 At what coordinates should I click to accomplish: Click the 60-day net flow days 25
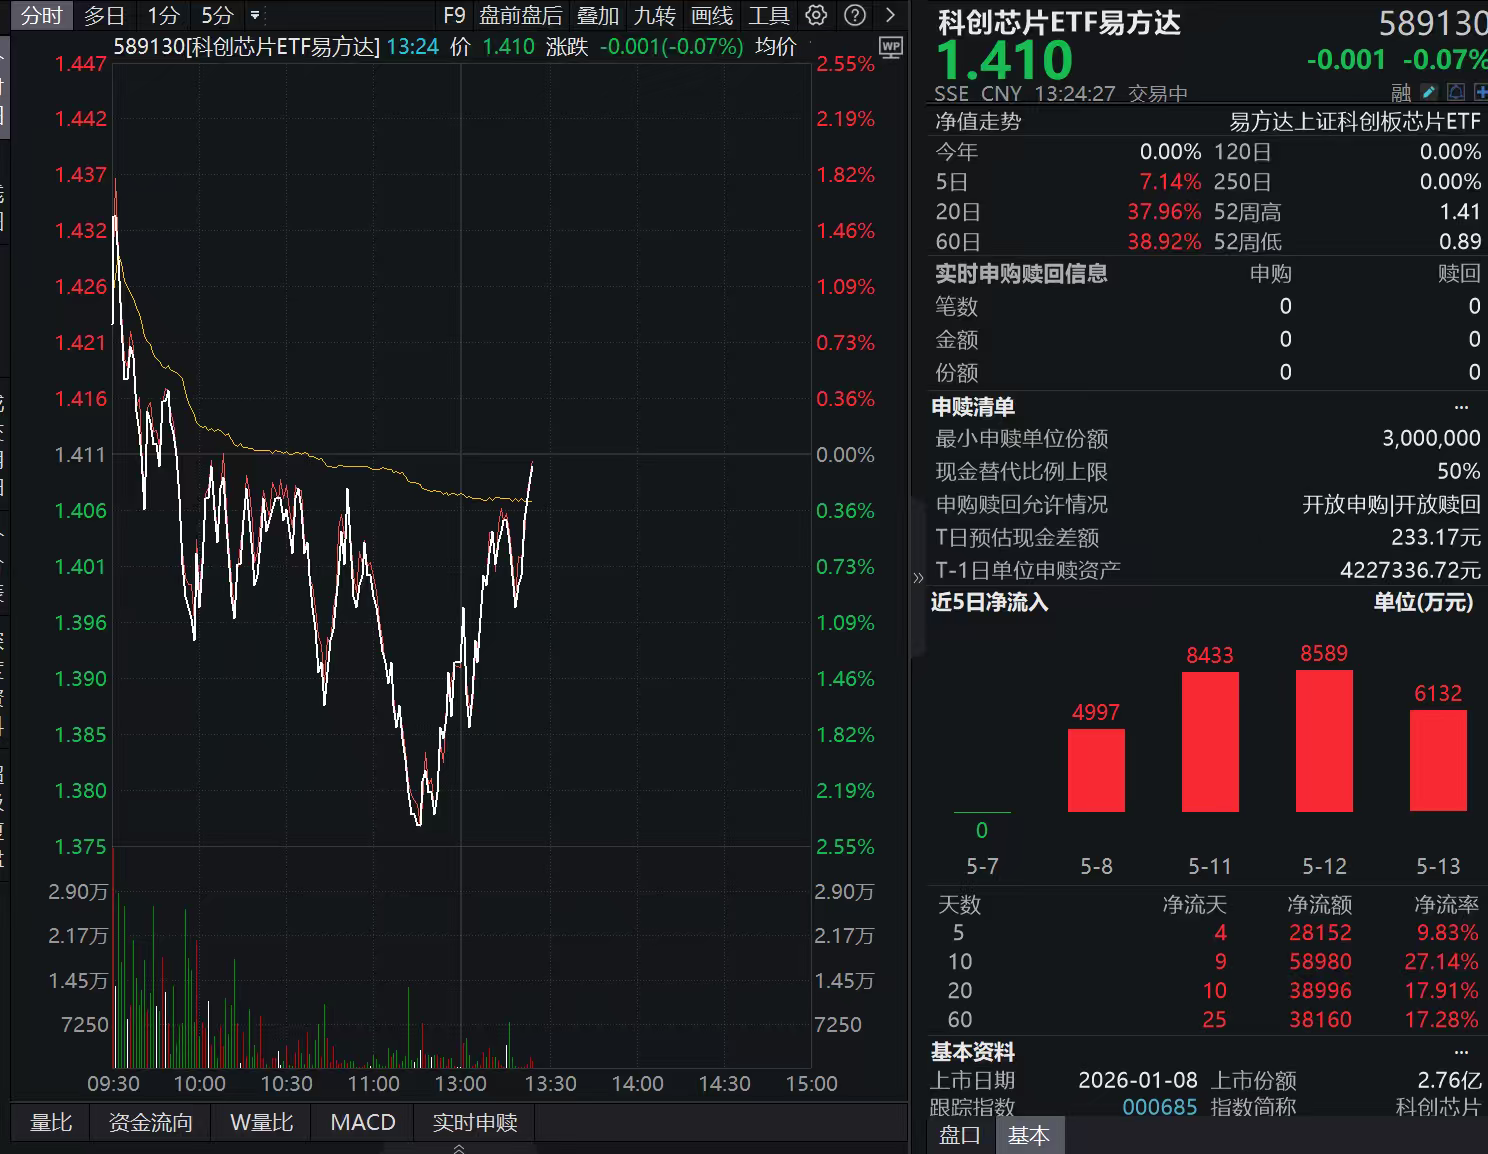pos(1214,1020)
